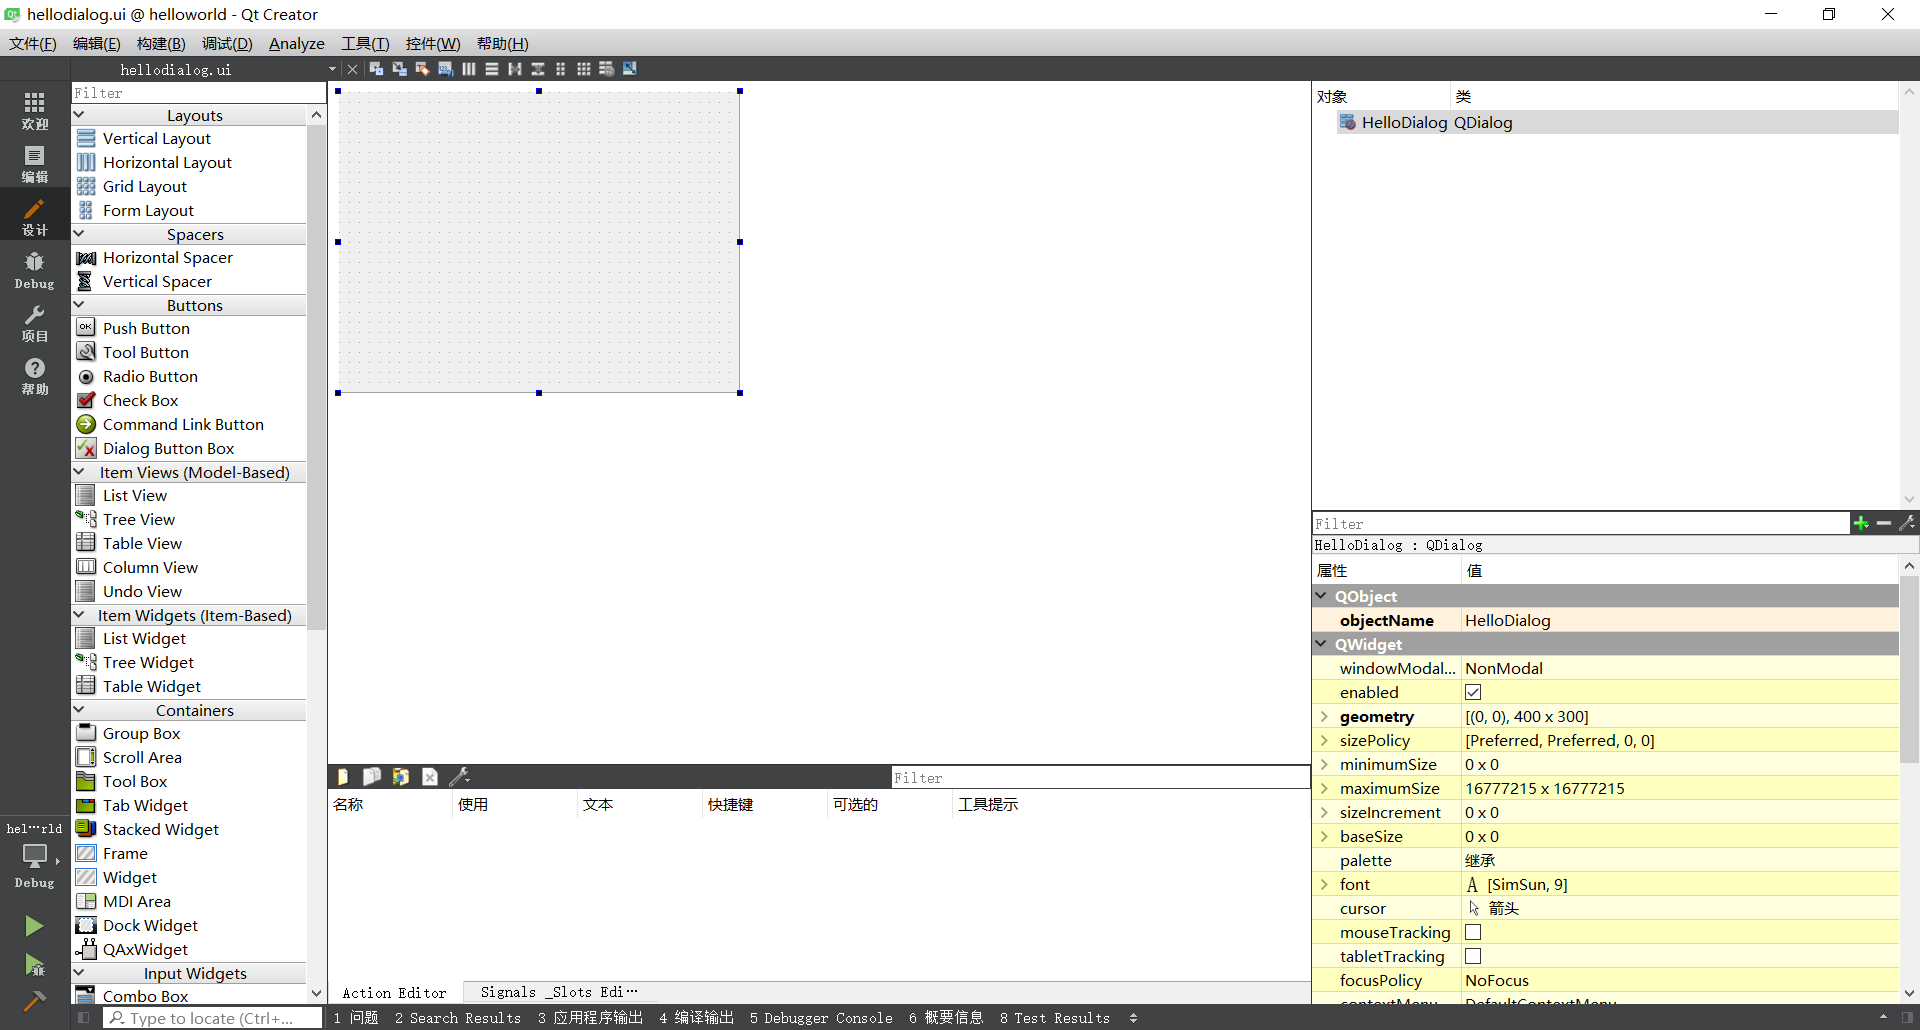
Task: Apply Lay Out in a Form Layout
Action: (x=561, y=69)
